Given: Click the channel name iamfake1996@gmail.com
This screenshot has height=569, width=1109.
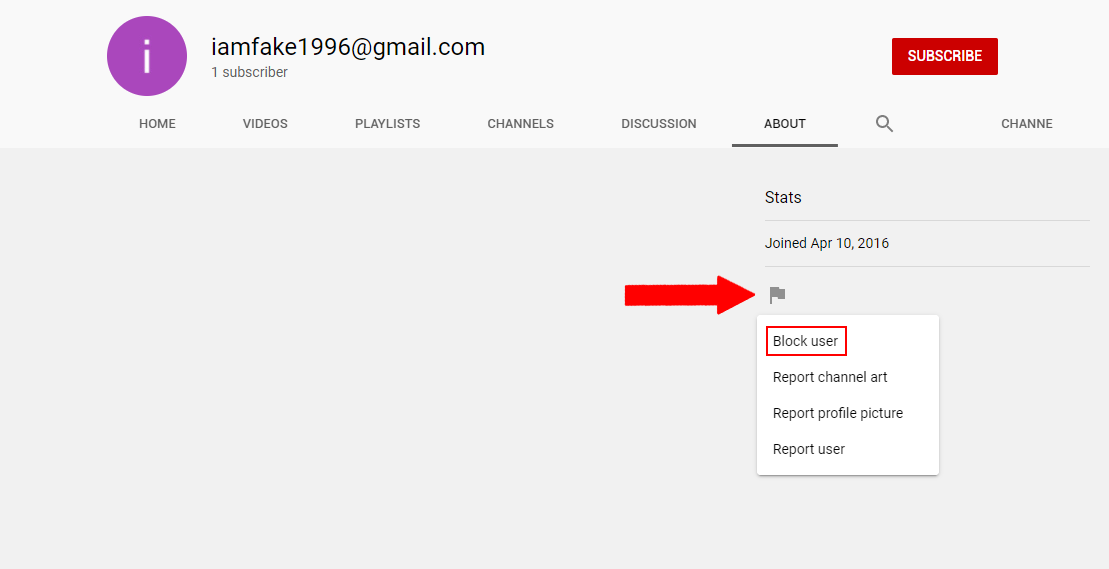Looking at the screenshot, I should 348,47.
